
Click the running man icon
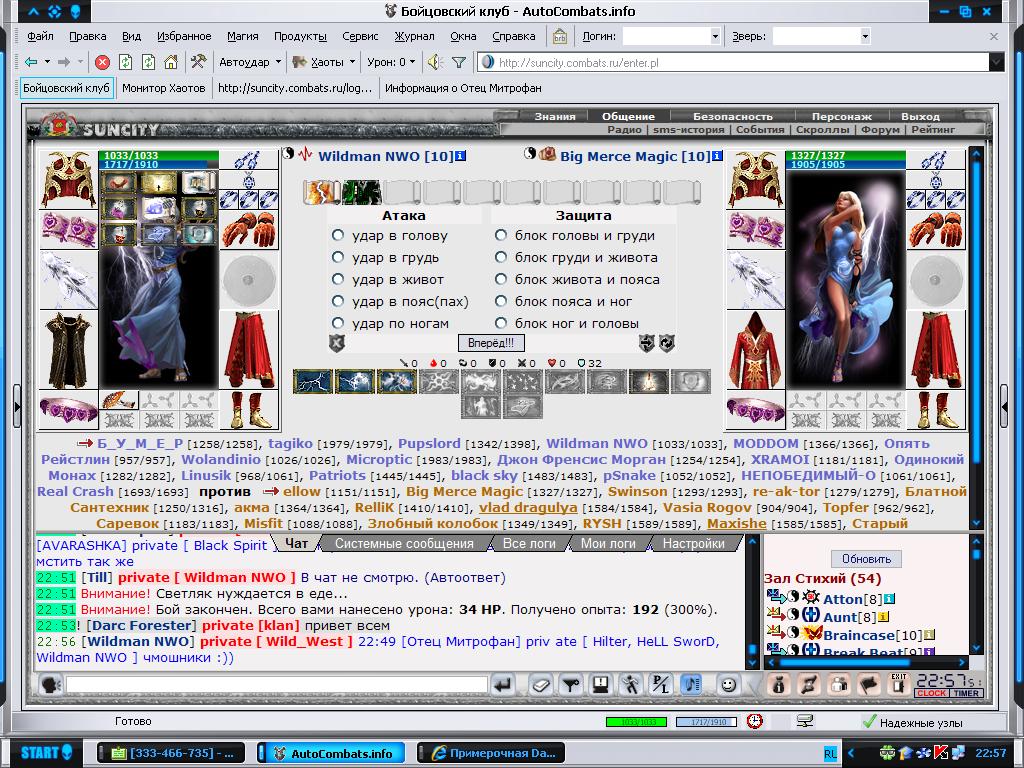(630, 684)
